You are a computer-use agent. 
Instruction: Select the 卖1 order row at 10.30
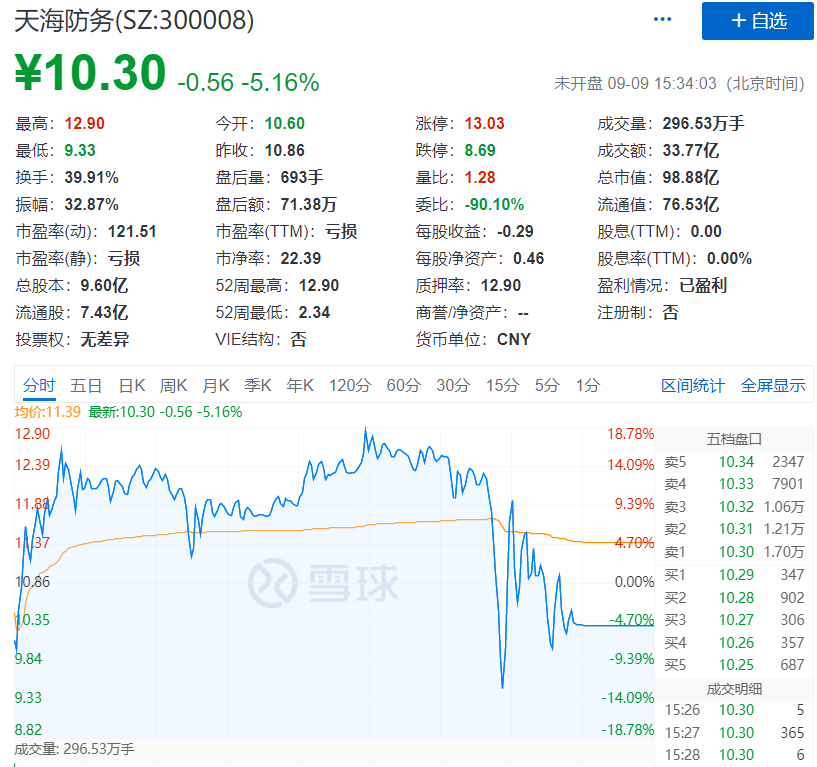734,552
